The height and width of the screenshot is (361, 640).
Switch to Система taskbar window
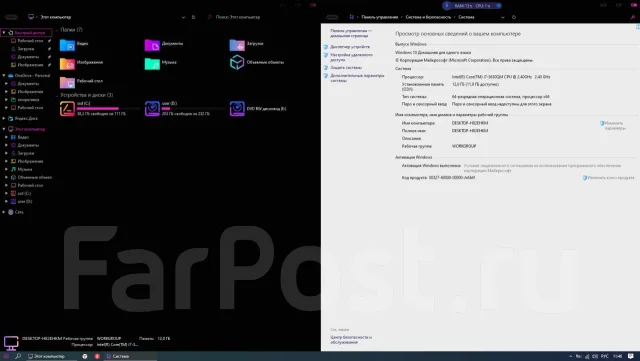[x=131, y=356]
